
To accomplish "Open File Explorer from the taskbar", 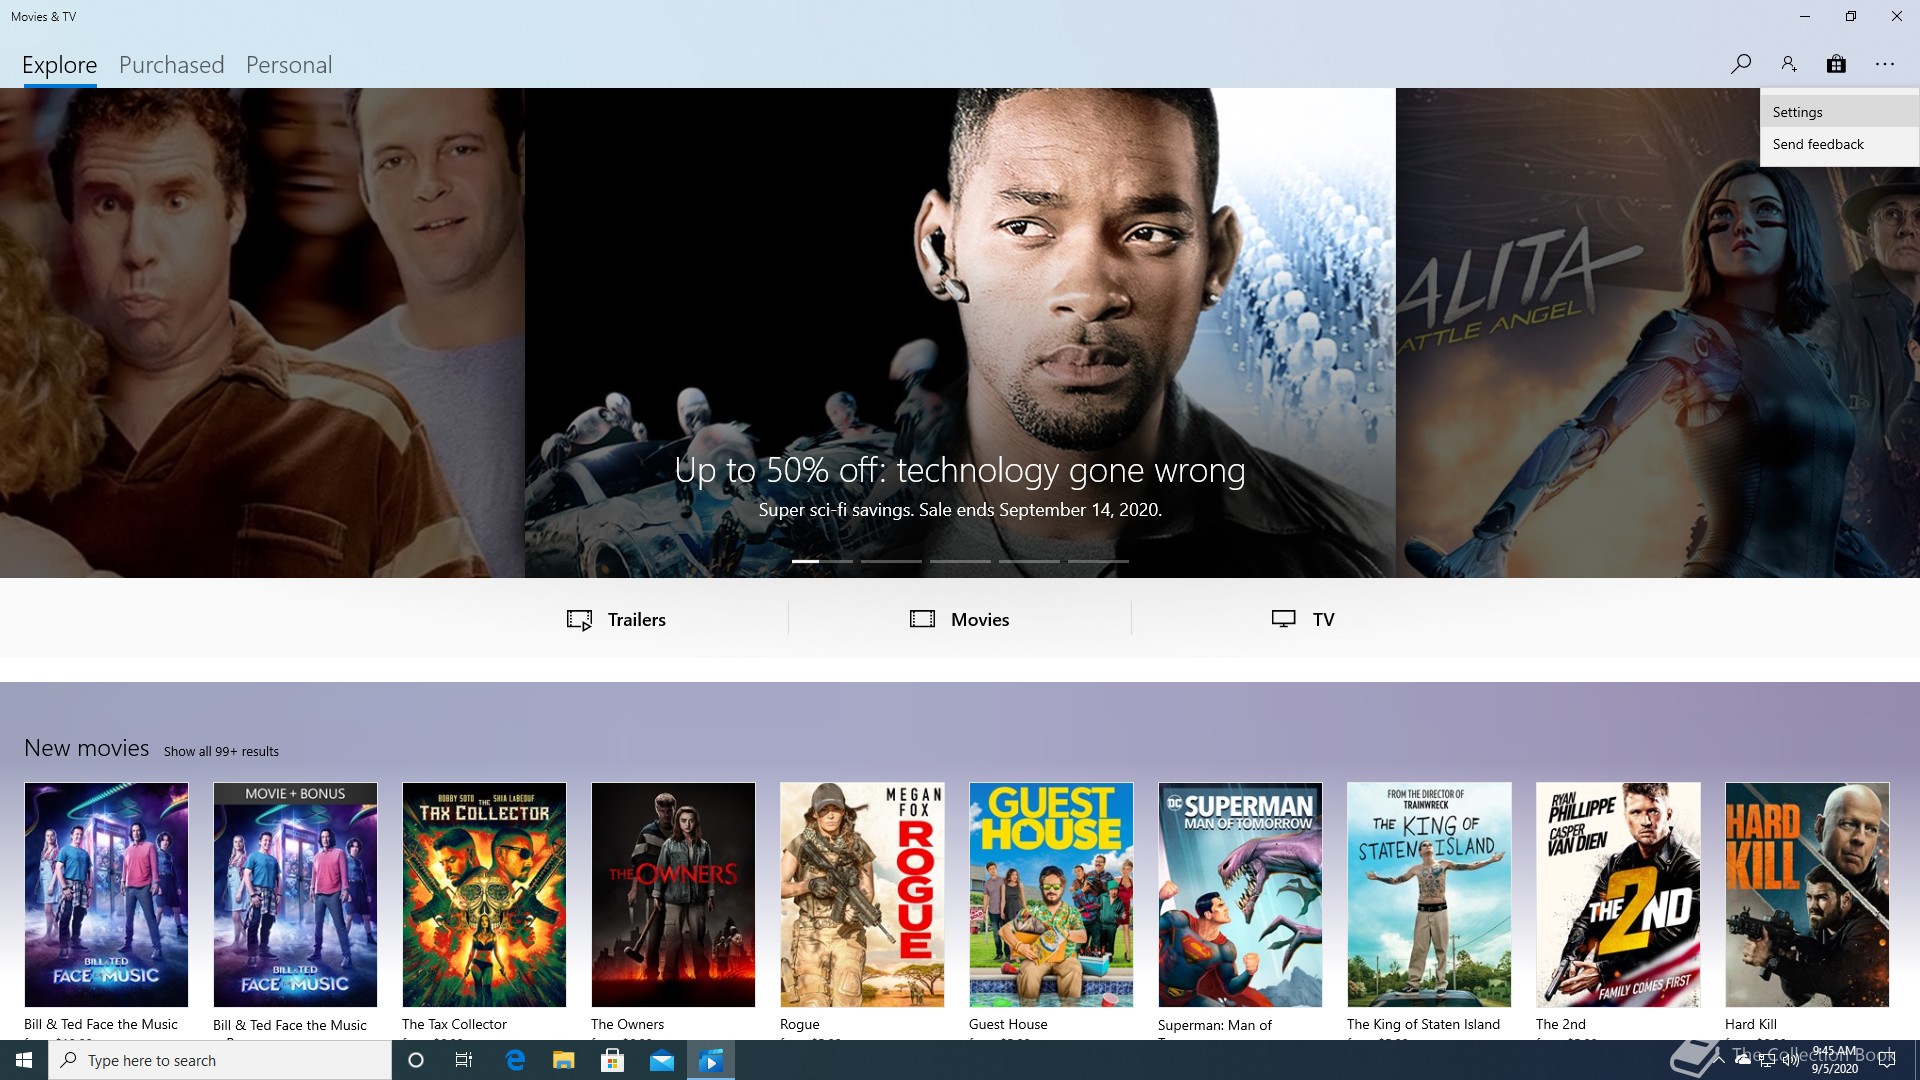I will pyautogui.click(x=564, y=1060).
